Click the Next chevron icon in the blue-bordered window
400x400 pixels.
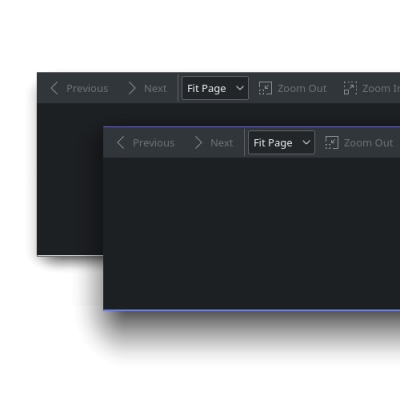tap(198, 143)
